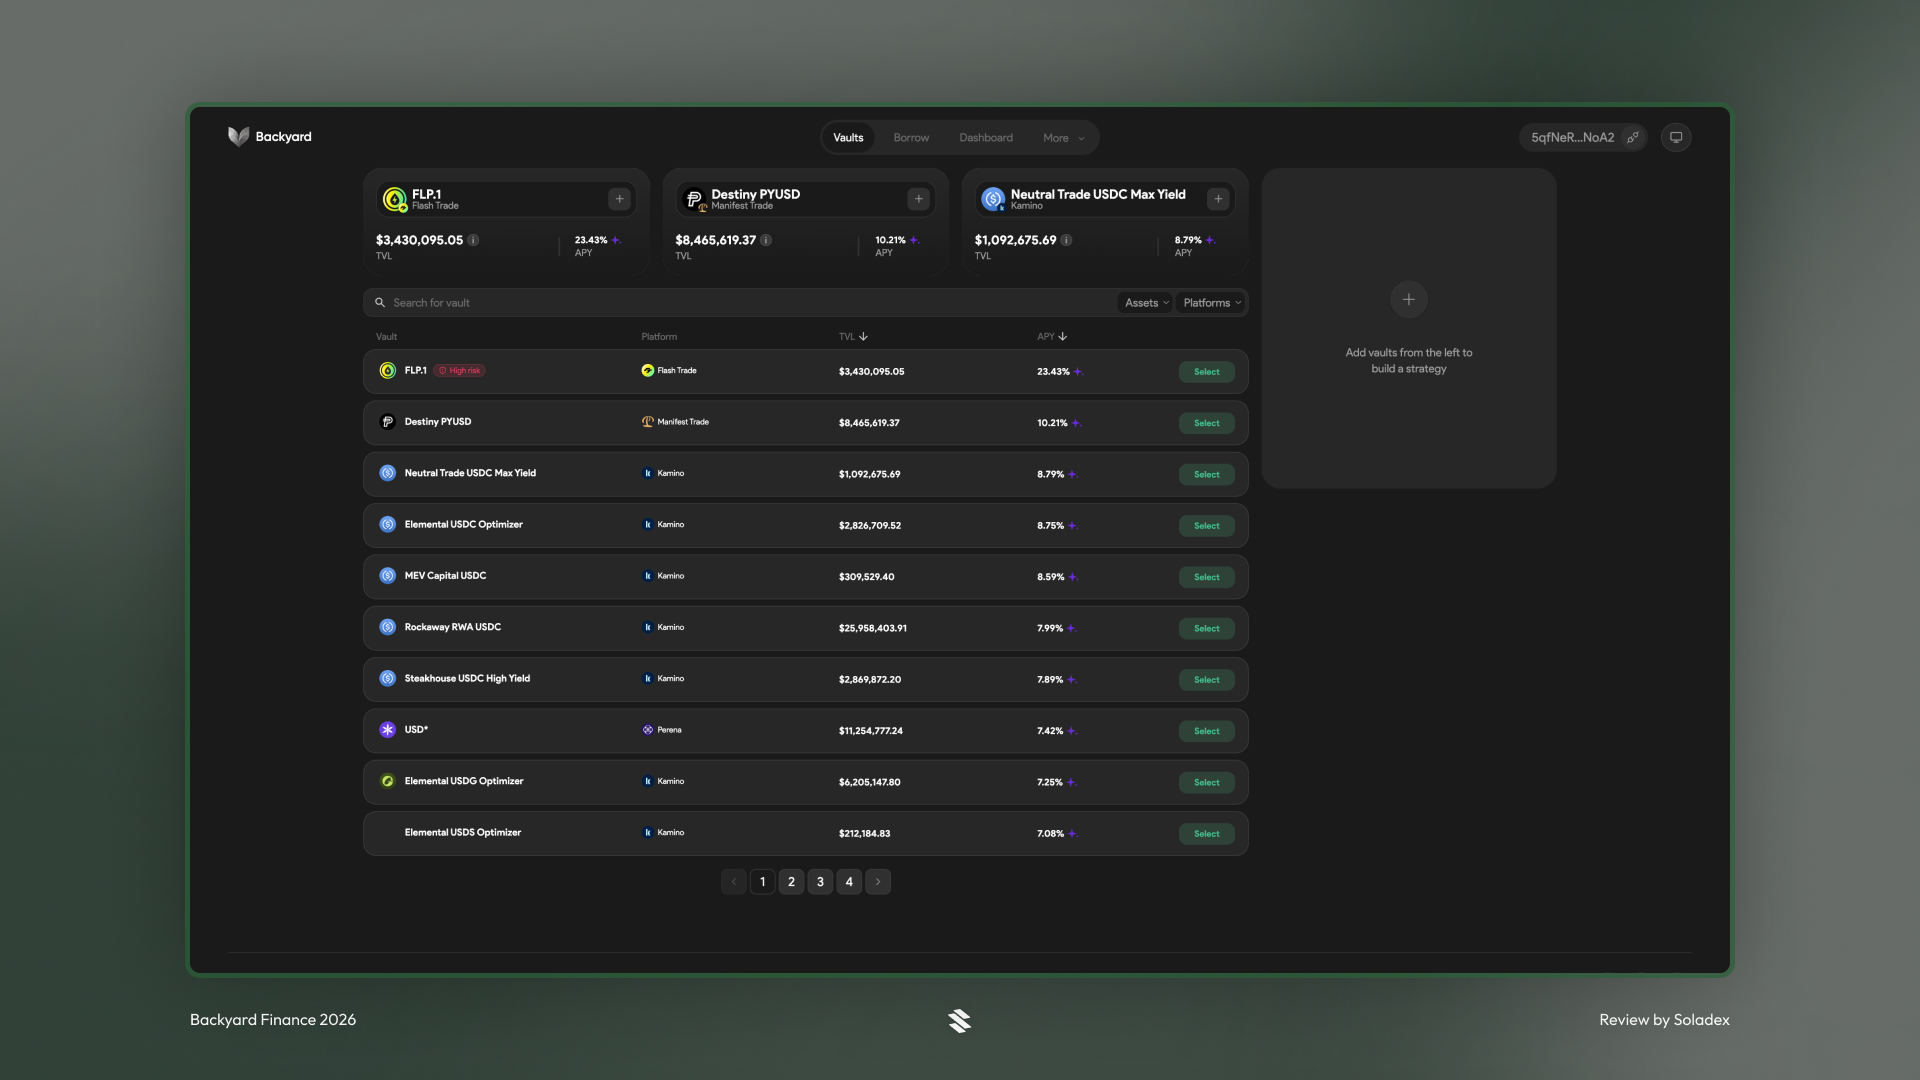
Task: Click the Backyard logo icon
Action: point(238,137)
